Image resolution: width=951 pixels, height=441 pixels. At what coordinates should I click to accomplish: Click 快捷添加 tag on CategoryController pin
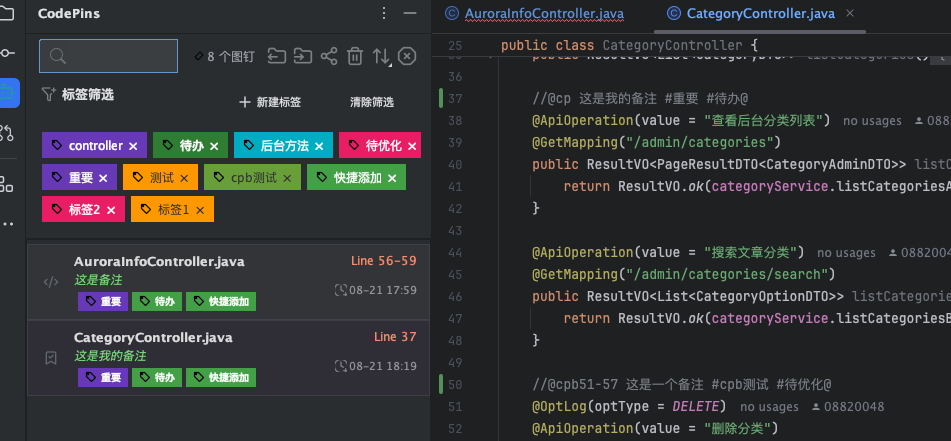click(x=221, y=377)
